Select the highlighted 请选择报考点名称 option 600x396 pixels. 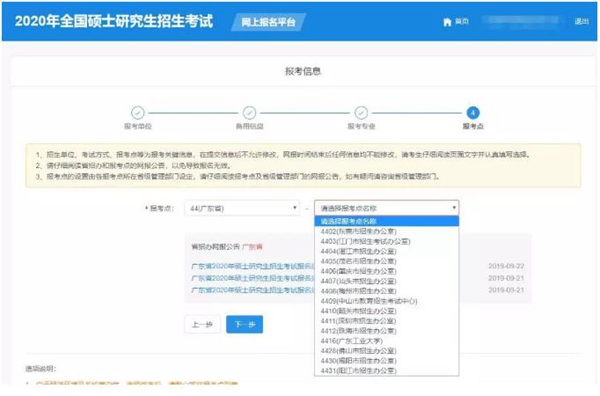click(x=386, y=221)
